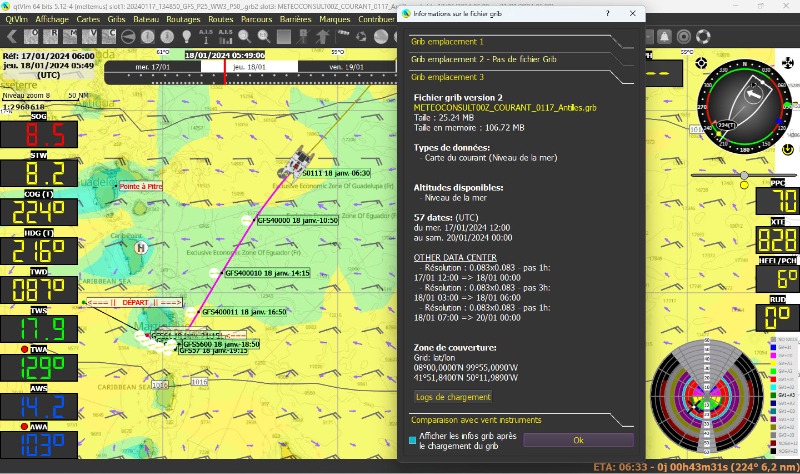Click the grey globe toolbar icon
The width and height of the screenshot is (800, 474).
[381, 36]
